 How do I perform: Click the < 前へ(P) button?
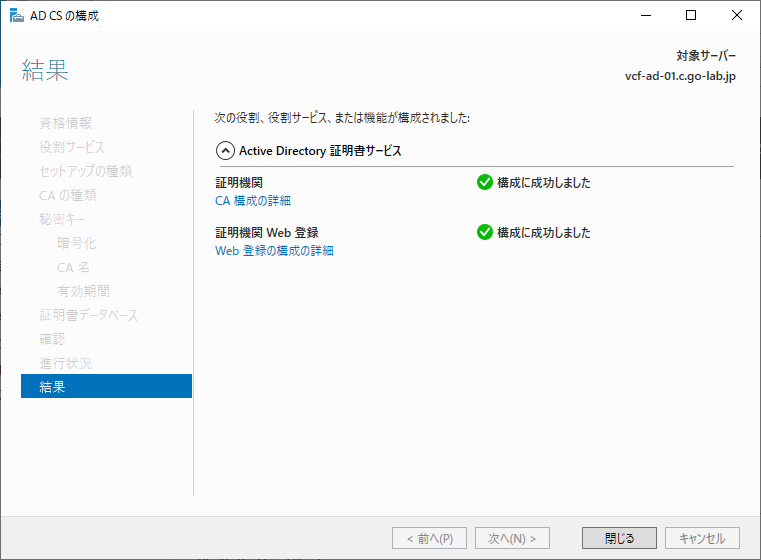[x=430, y=538]
